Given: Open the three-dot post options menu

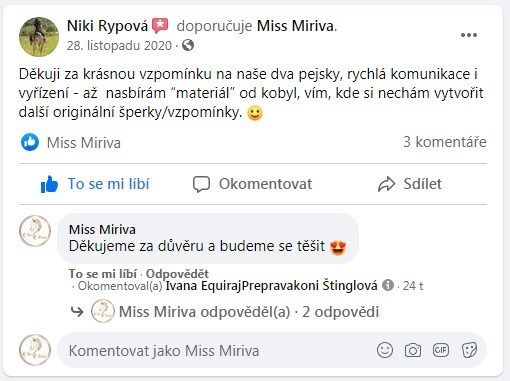Looking at the screenshot, I should [469, 35].
